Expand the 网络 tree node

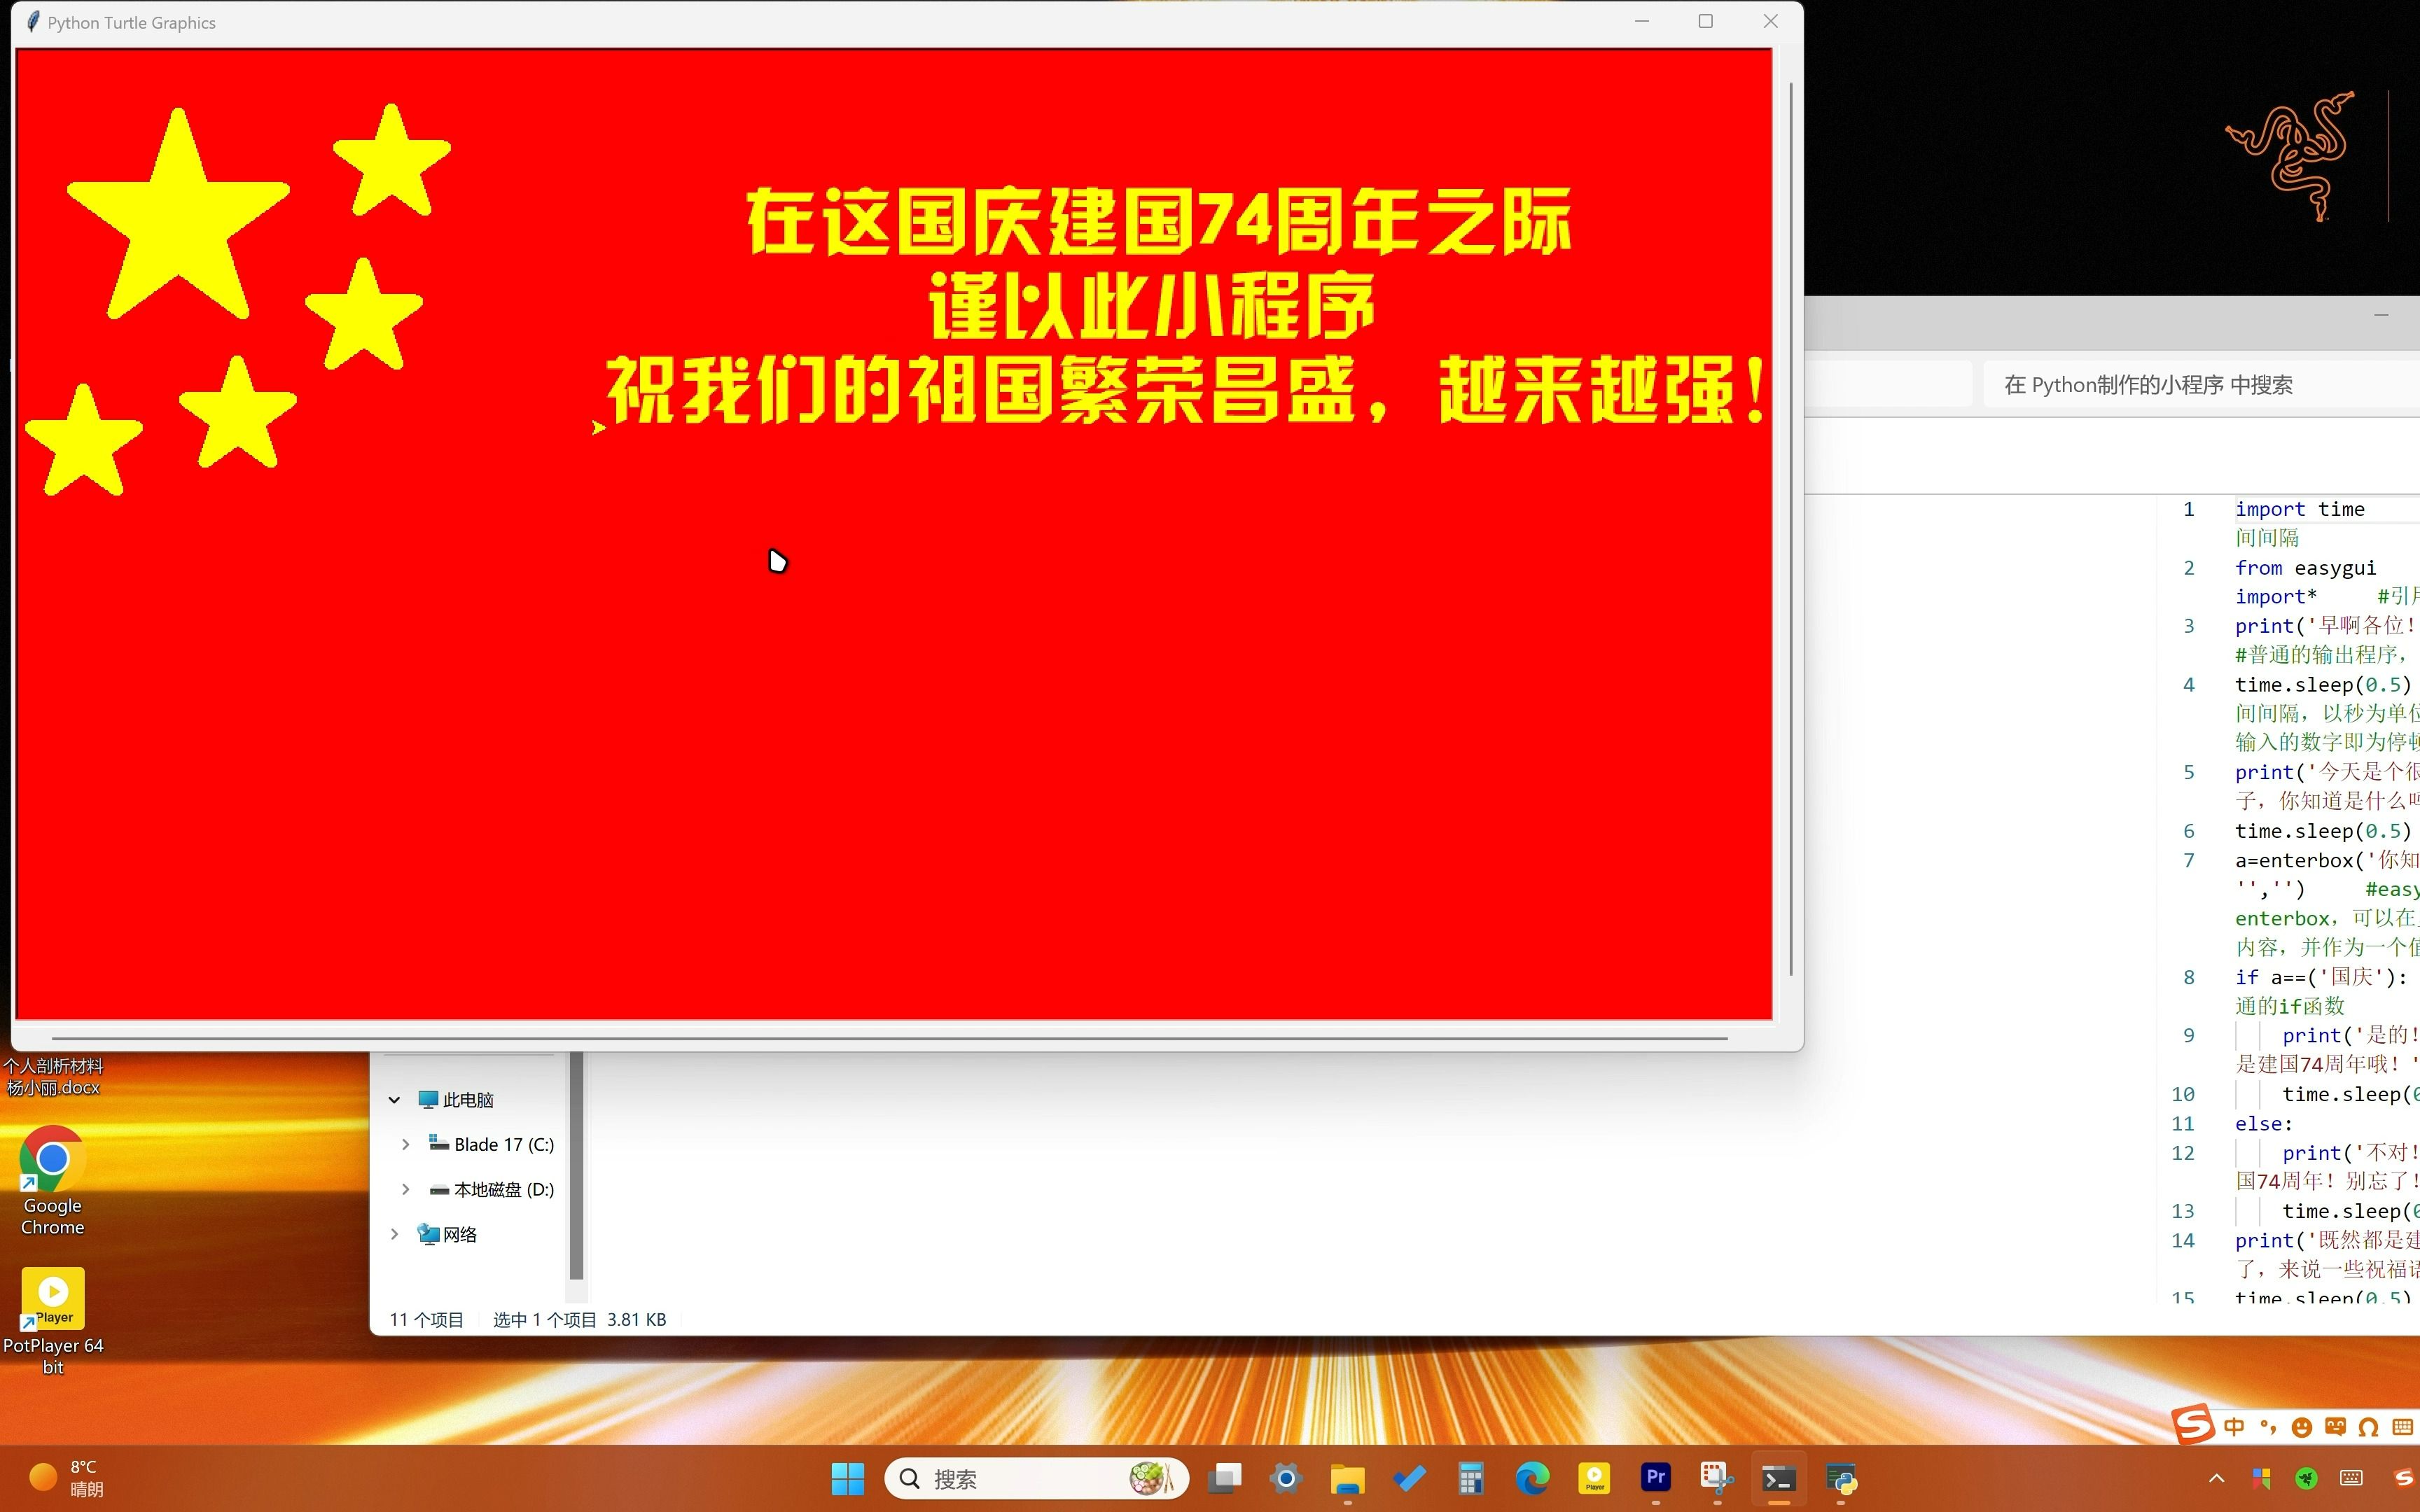click(x=394, y=1234)
